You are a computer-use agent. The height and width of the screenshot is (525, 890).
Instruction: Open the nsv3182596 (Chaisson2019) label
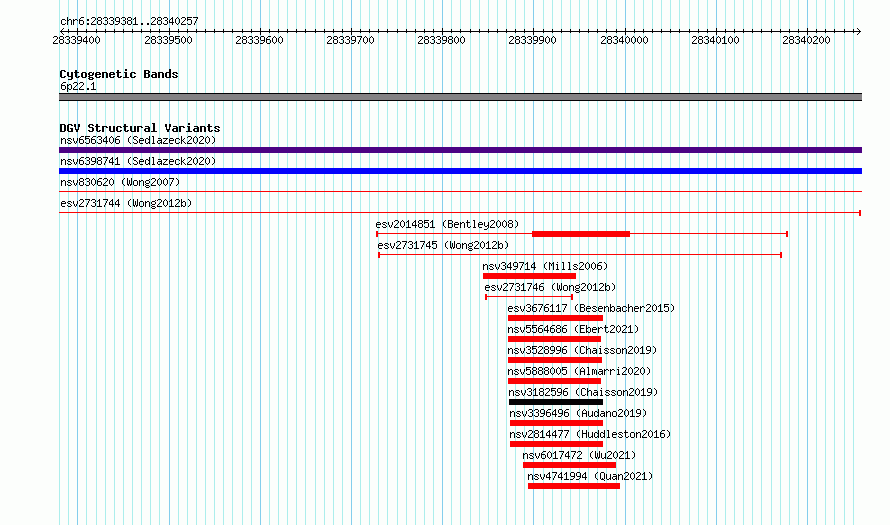click(583, 392)
